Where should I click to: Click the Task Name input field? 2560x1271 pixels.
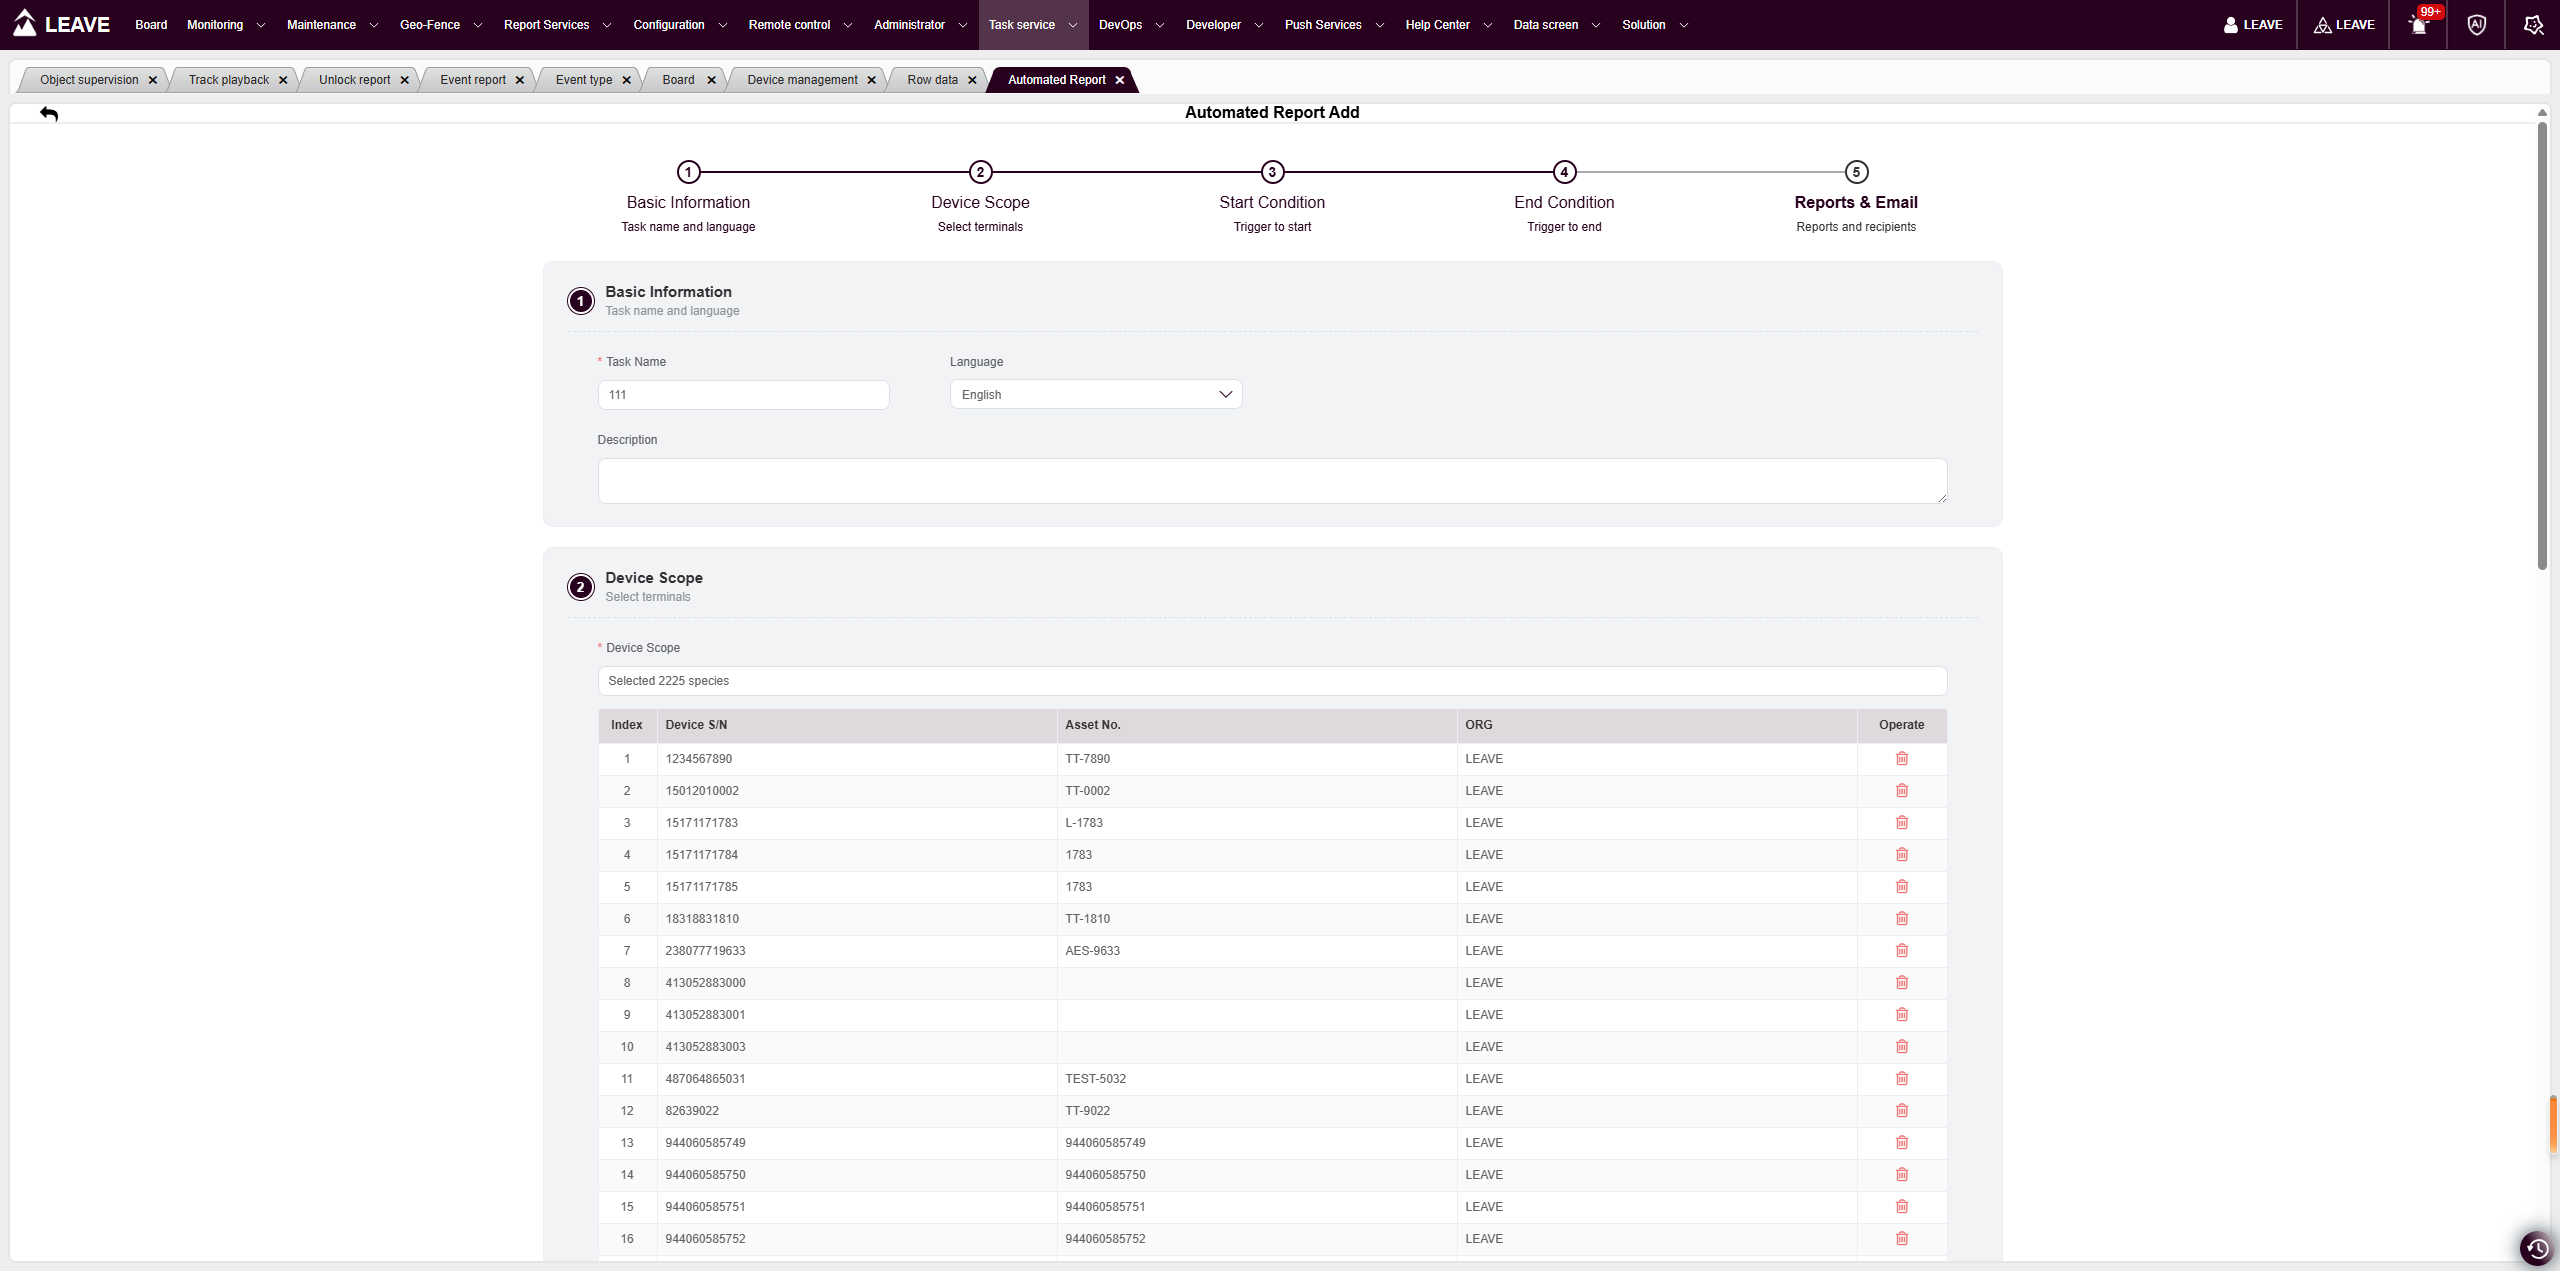743,395
